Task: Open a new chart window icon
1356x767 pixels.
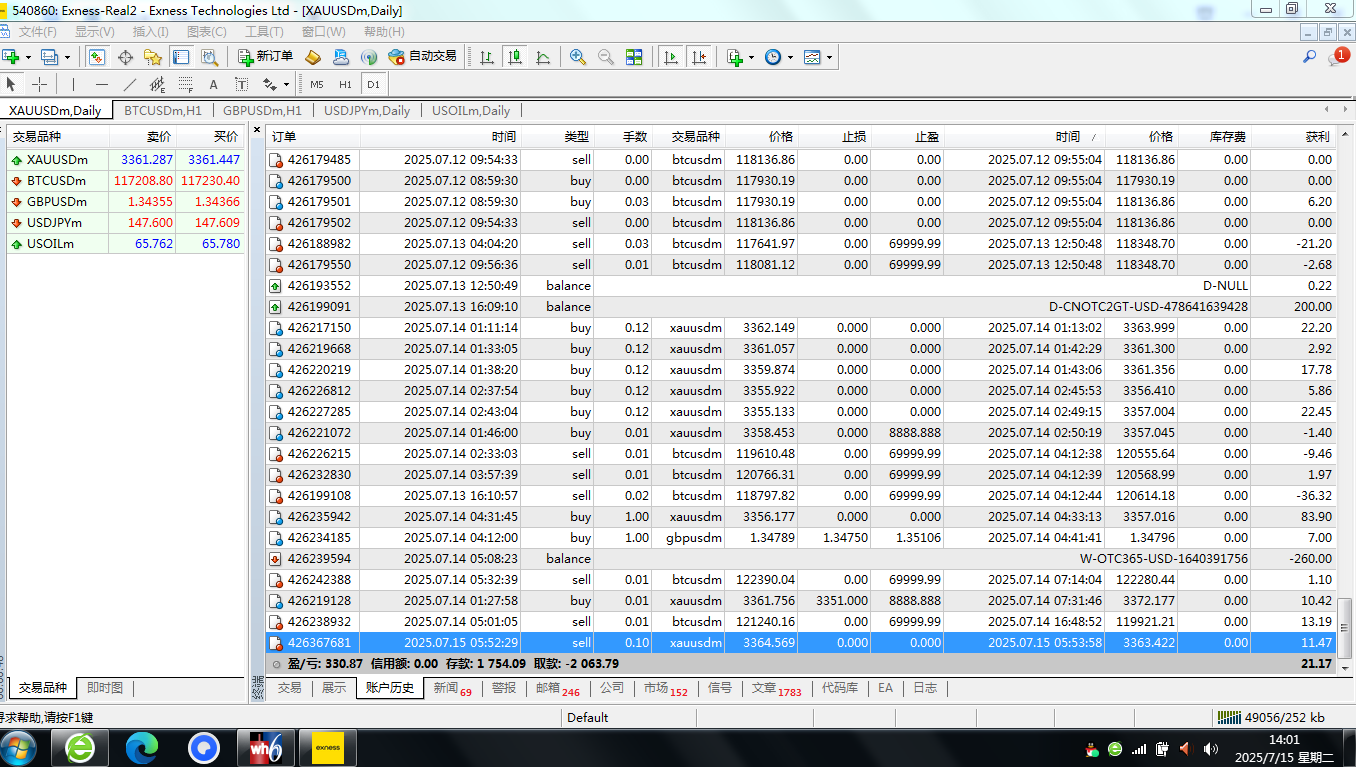Action: coord(11,57)
